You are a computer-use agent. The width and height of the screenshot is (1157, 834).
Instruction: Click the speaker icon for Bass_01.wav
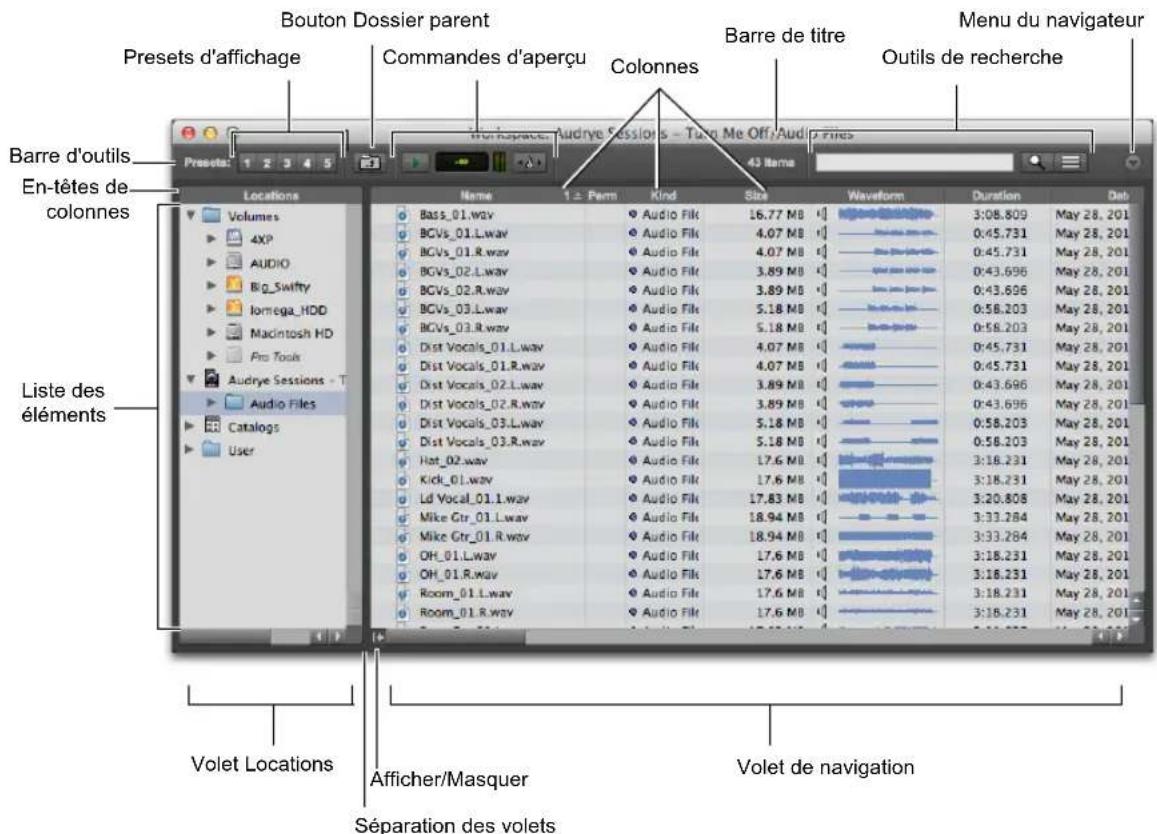pos(822,215)
